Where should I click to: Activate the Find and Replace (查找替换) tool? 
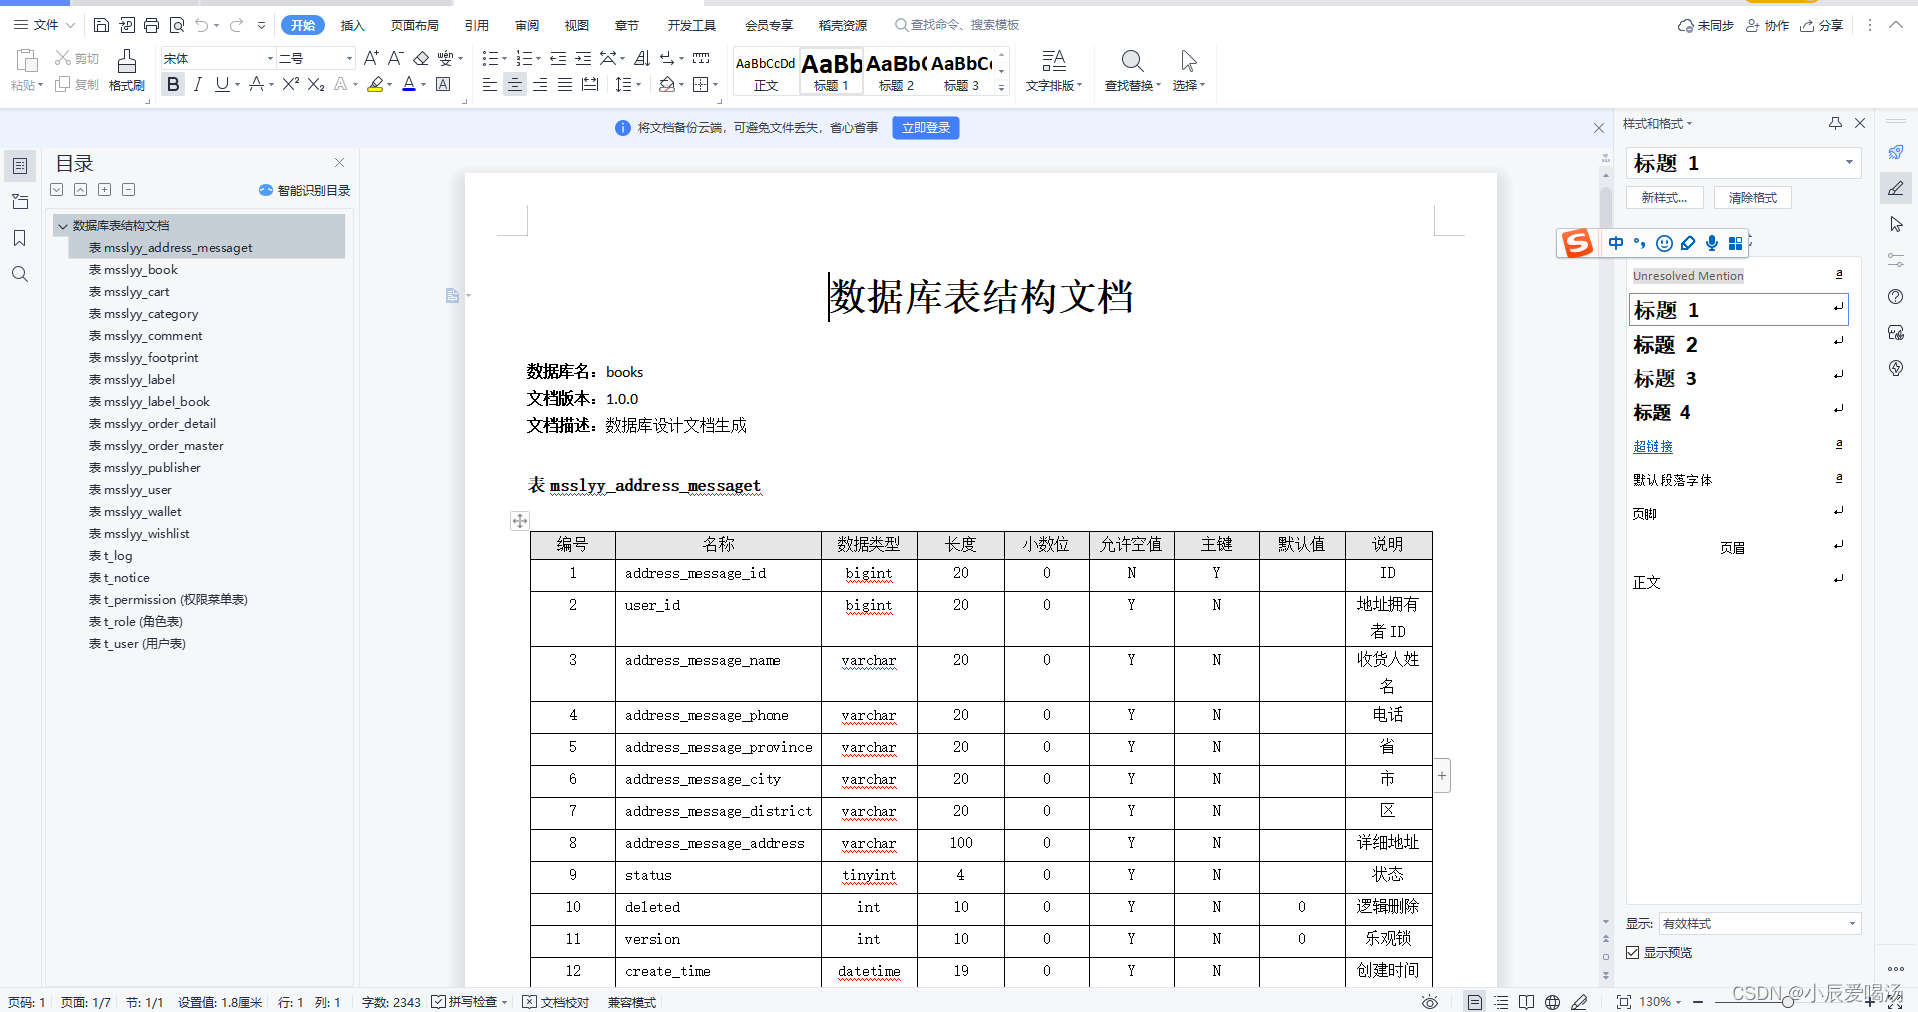(1131, 70)
